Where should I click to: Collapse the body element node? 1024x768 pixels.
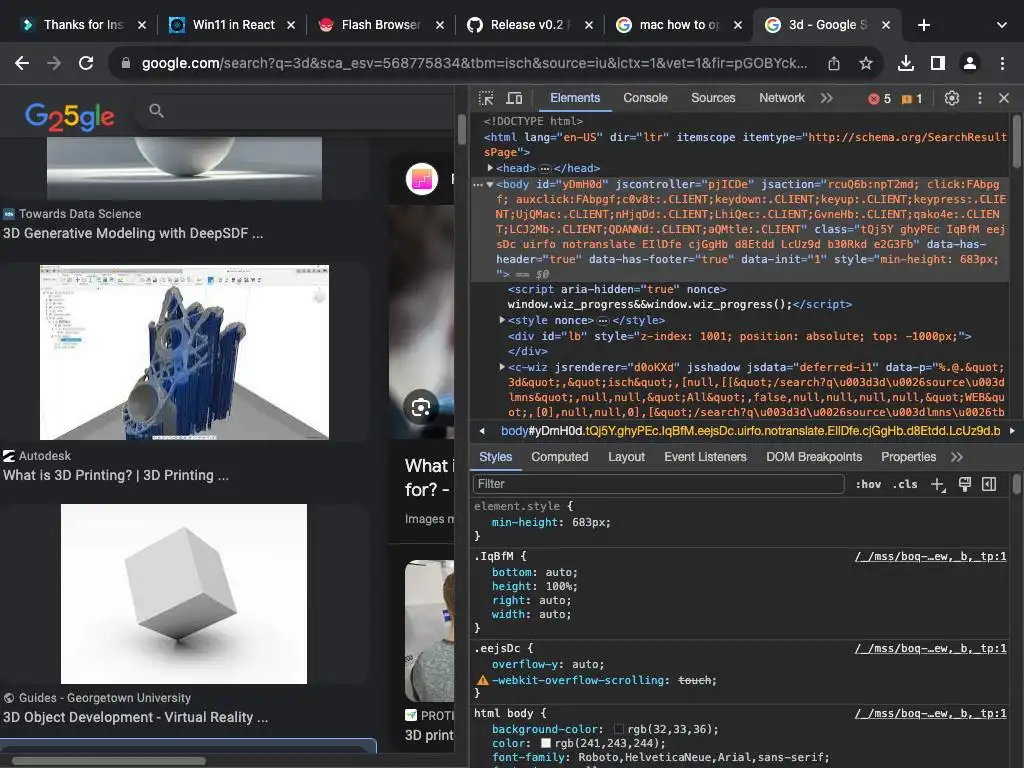click(x=490, y=184)
